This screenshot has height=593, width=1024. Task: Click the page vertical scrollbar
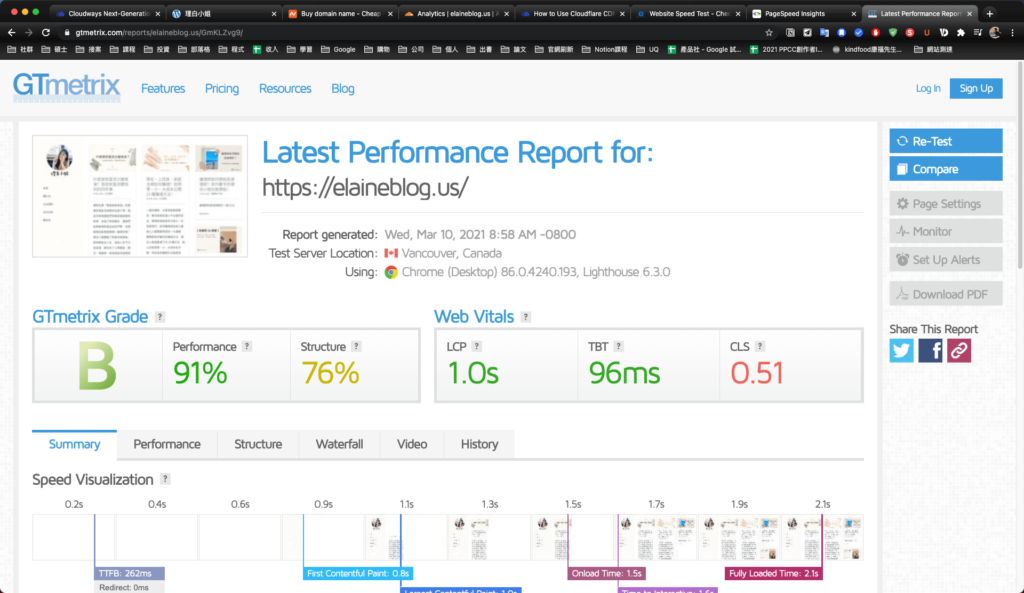[1020, 167]
